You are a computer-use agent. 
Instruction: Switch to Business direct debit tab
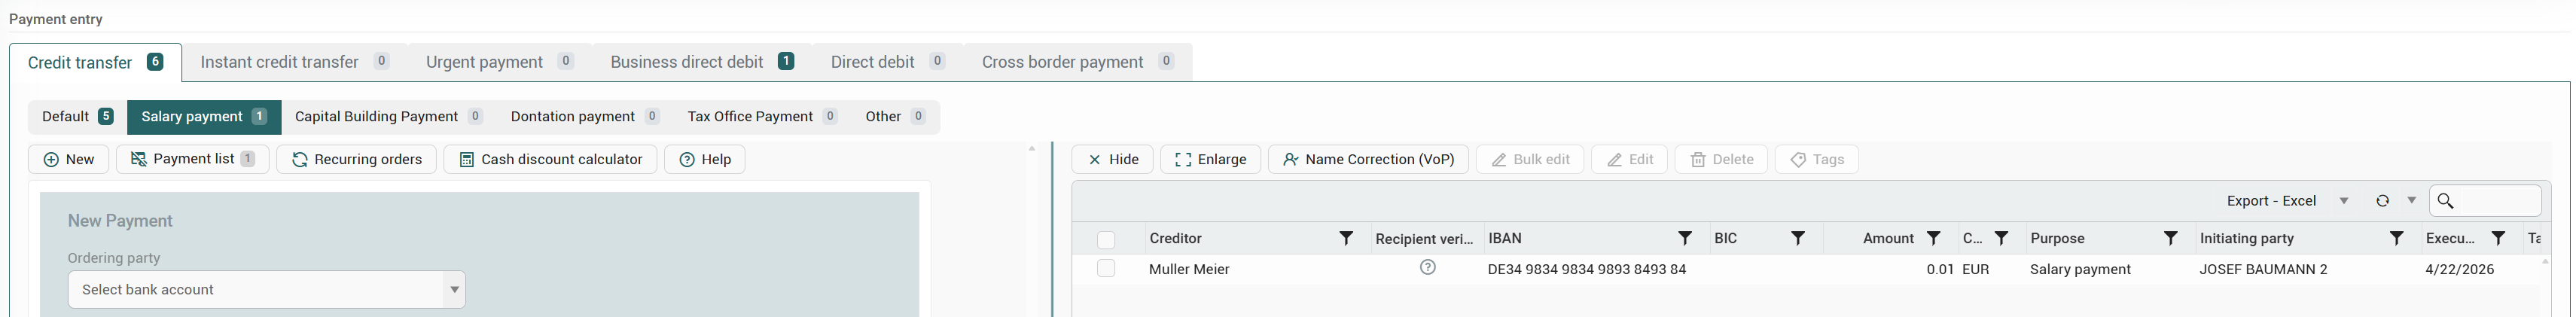pos(701,62)
